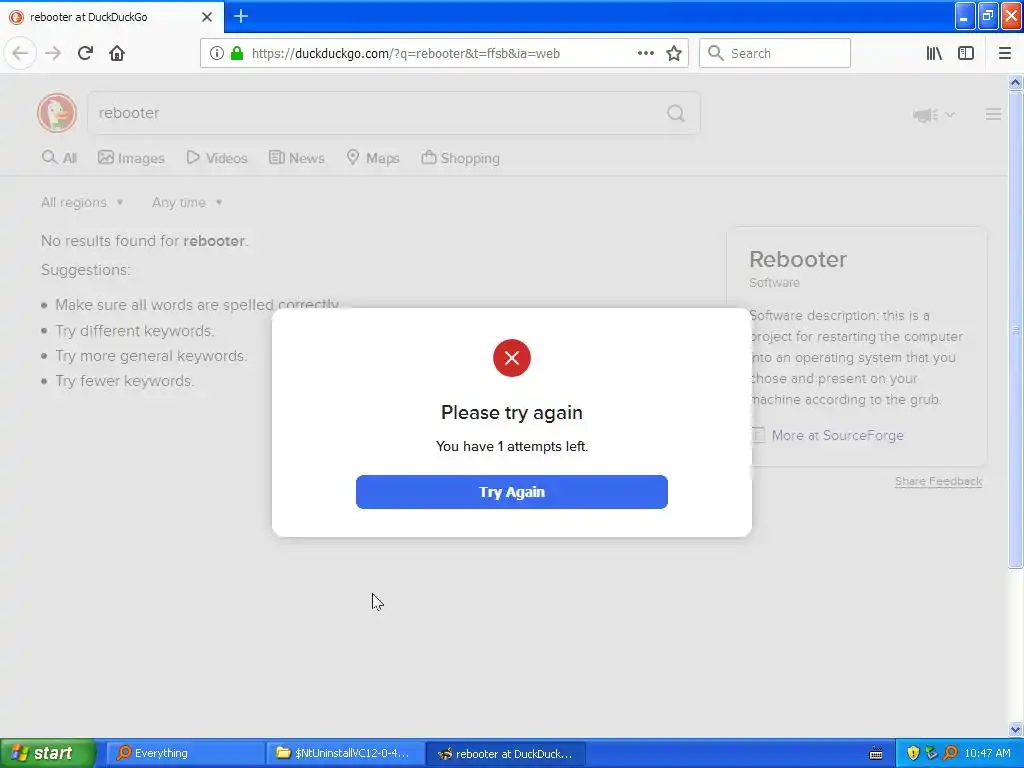
Task: Go back with the browser back arrow
Action: click(20, 53)
